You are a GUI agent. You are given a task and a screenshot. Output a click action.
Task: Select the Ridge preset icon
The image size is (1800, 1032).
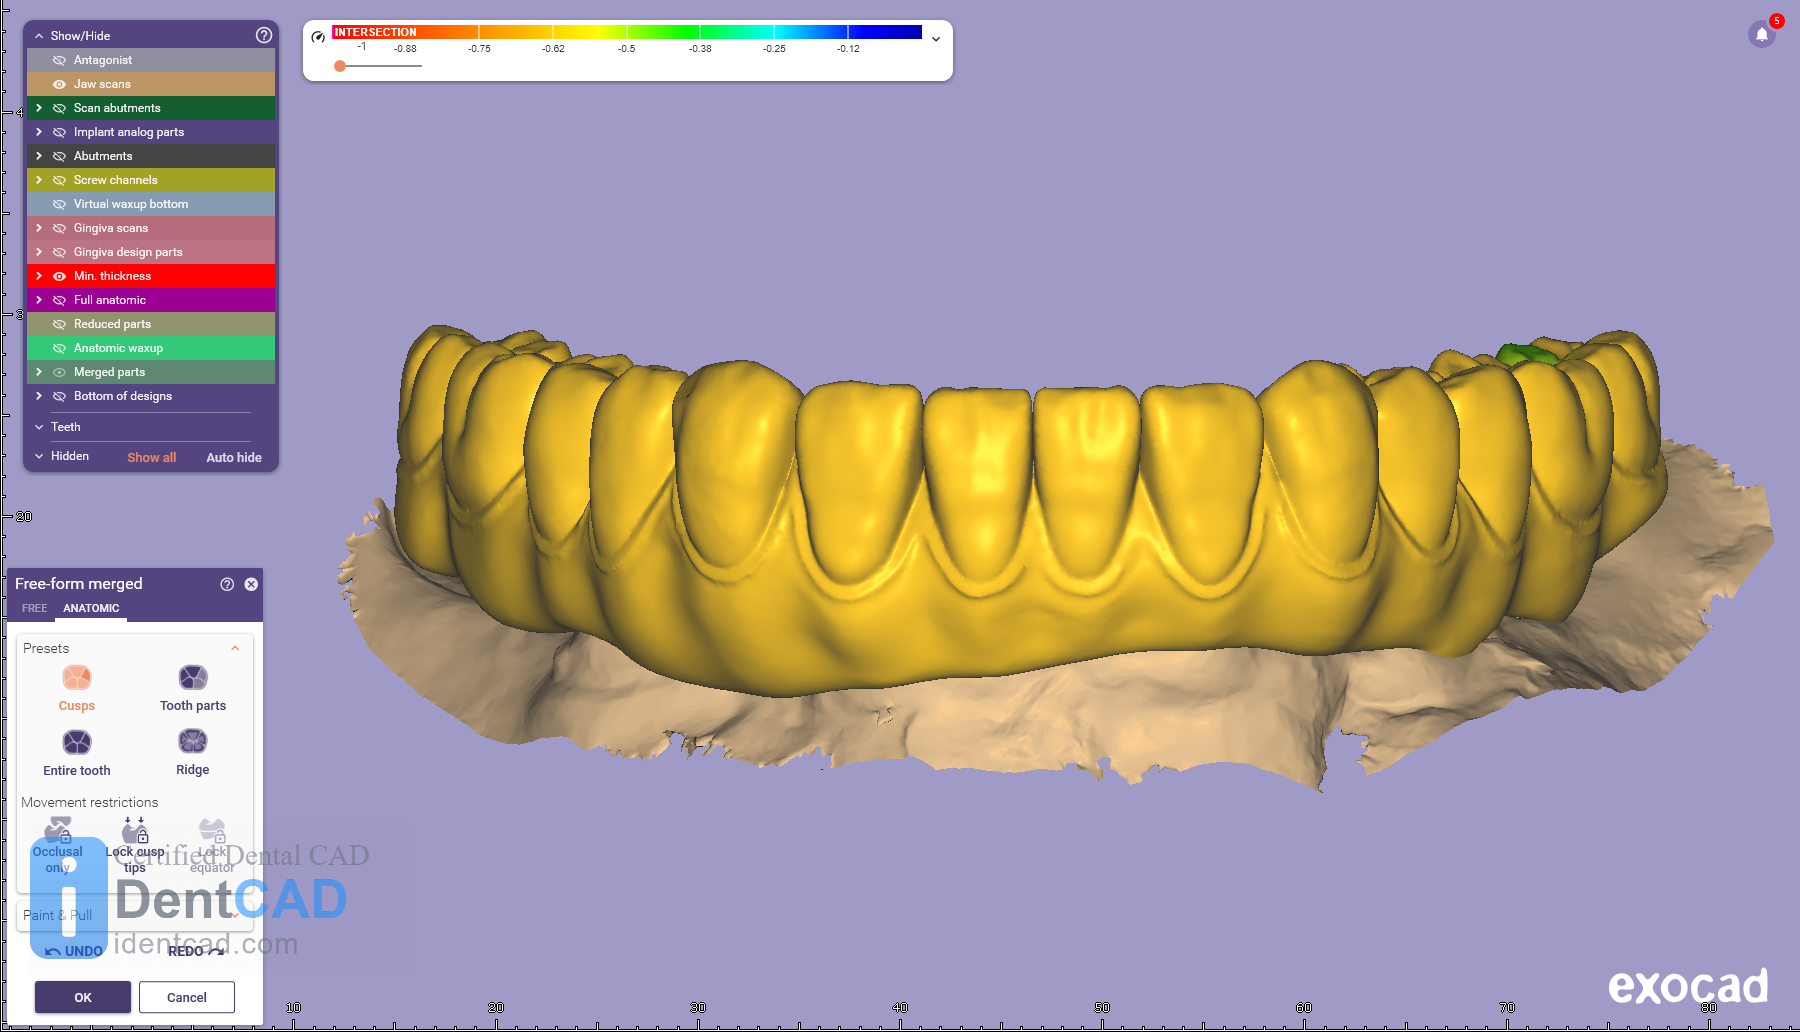(193, 741)
